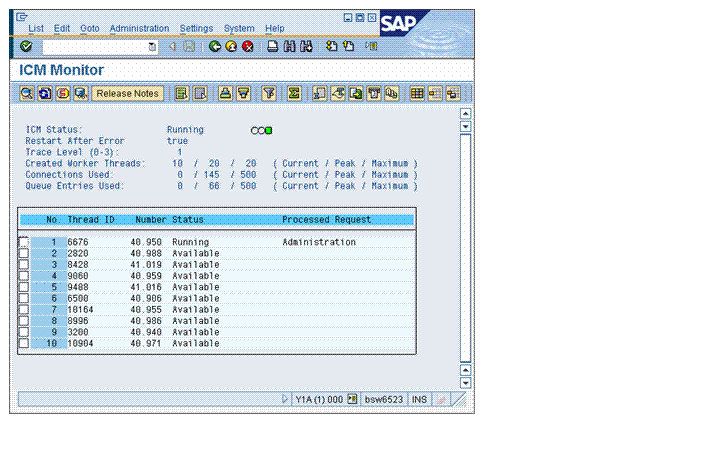Click the green Back arrow icon
This screenshot has height=455, width=720.
click(x=214, y=46)
